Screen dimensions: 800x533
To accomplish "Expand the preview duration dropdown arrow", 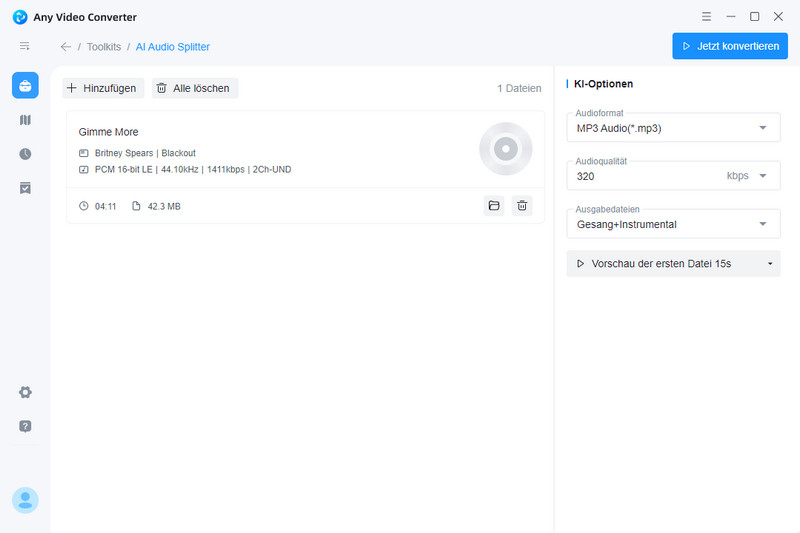I will click(x=770, y=264).
